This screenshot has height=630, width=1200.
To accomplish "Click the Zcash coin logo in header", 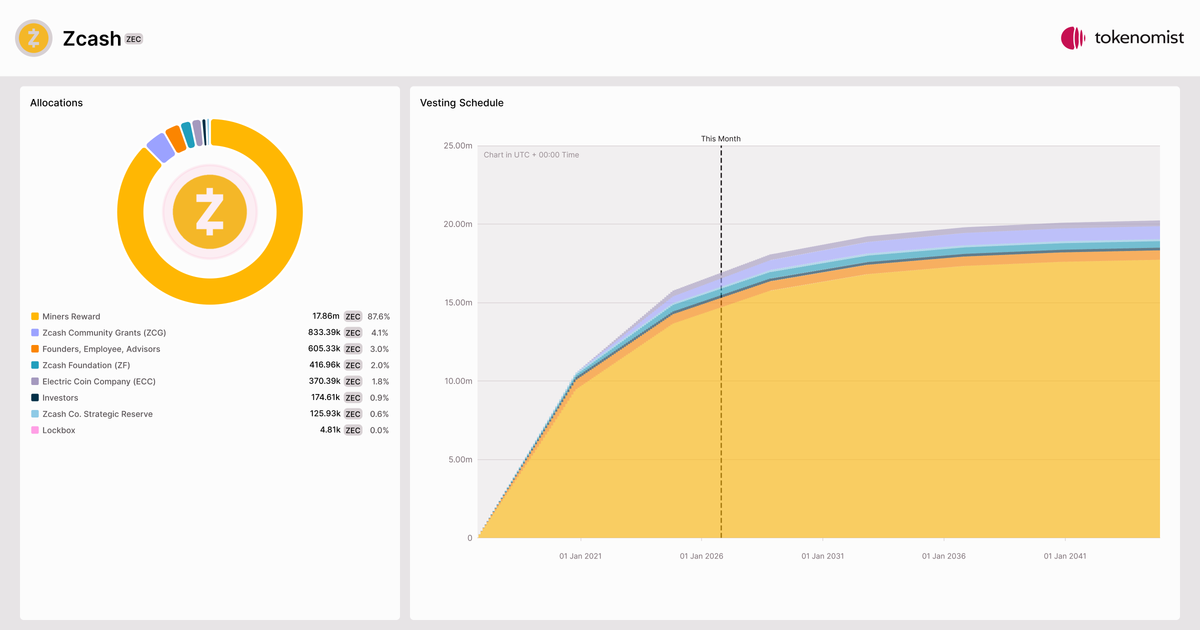I will (34, 38).
